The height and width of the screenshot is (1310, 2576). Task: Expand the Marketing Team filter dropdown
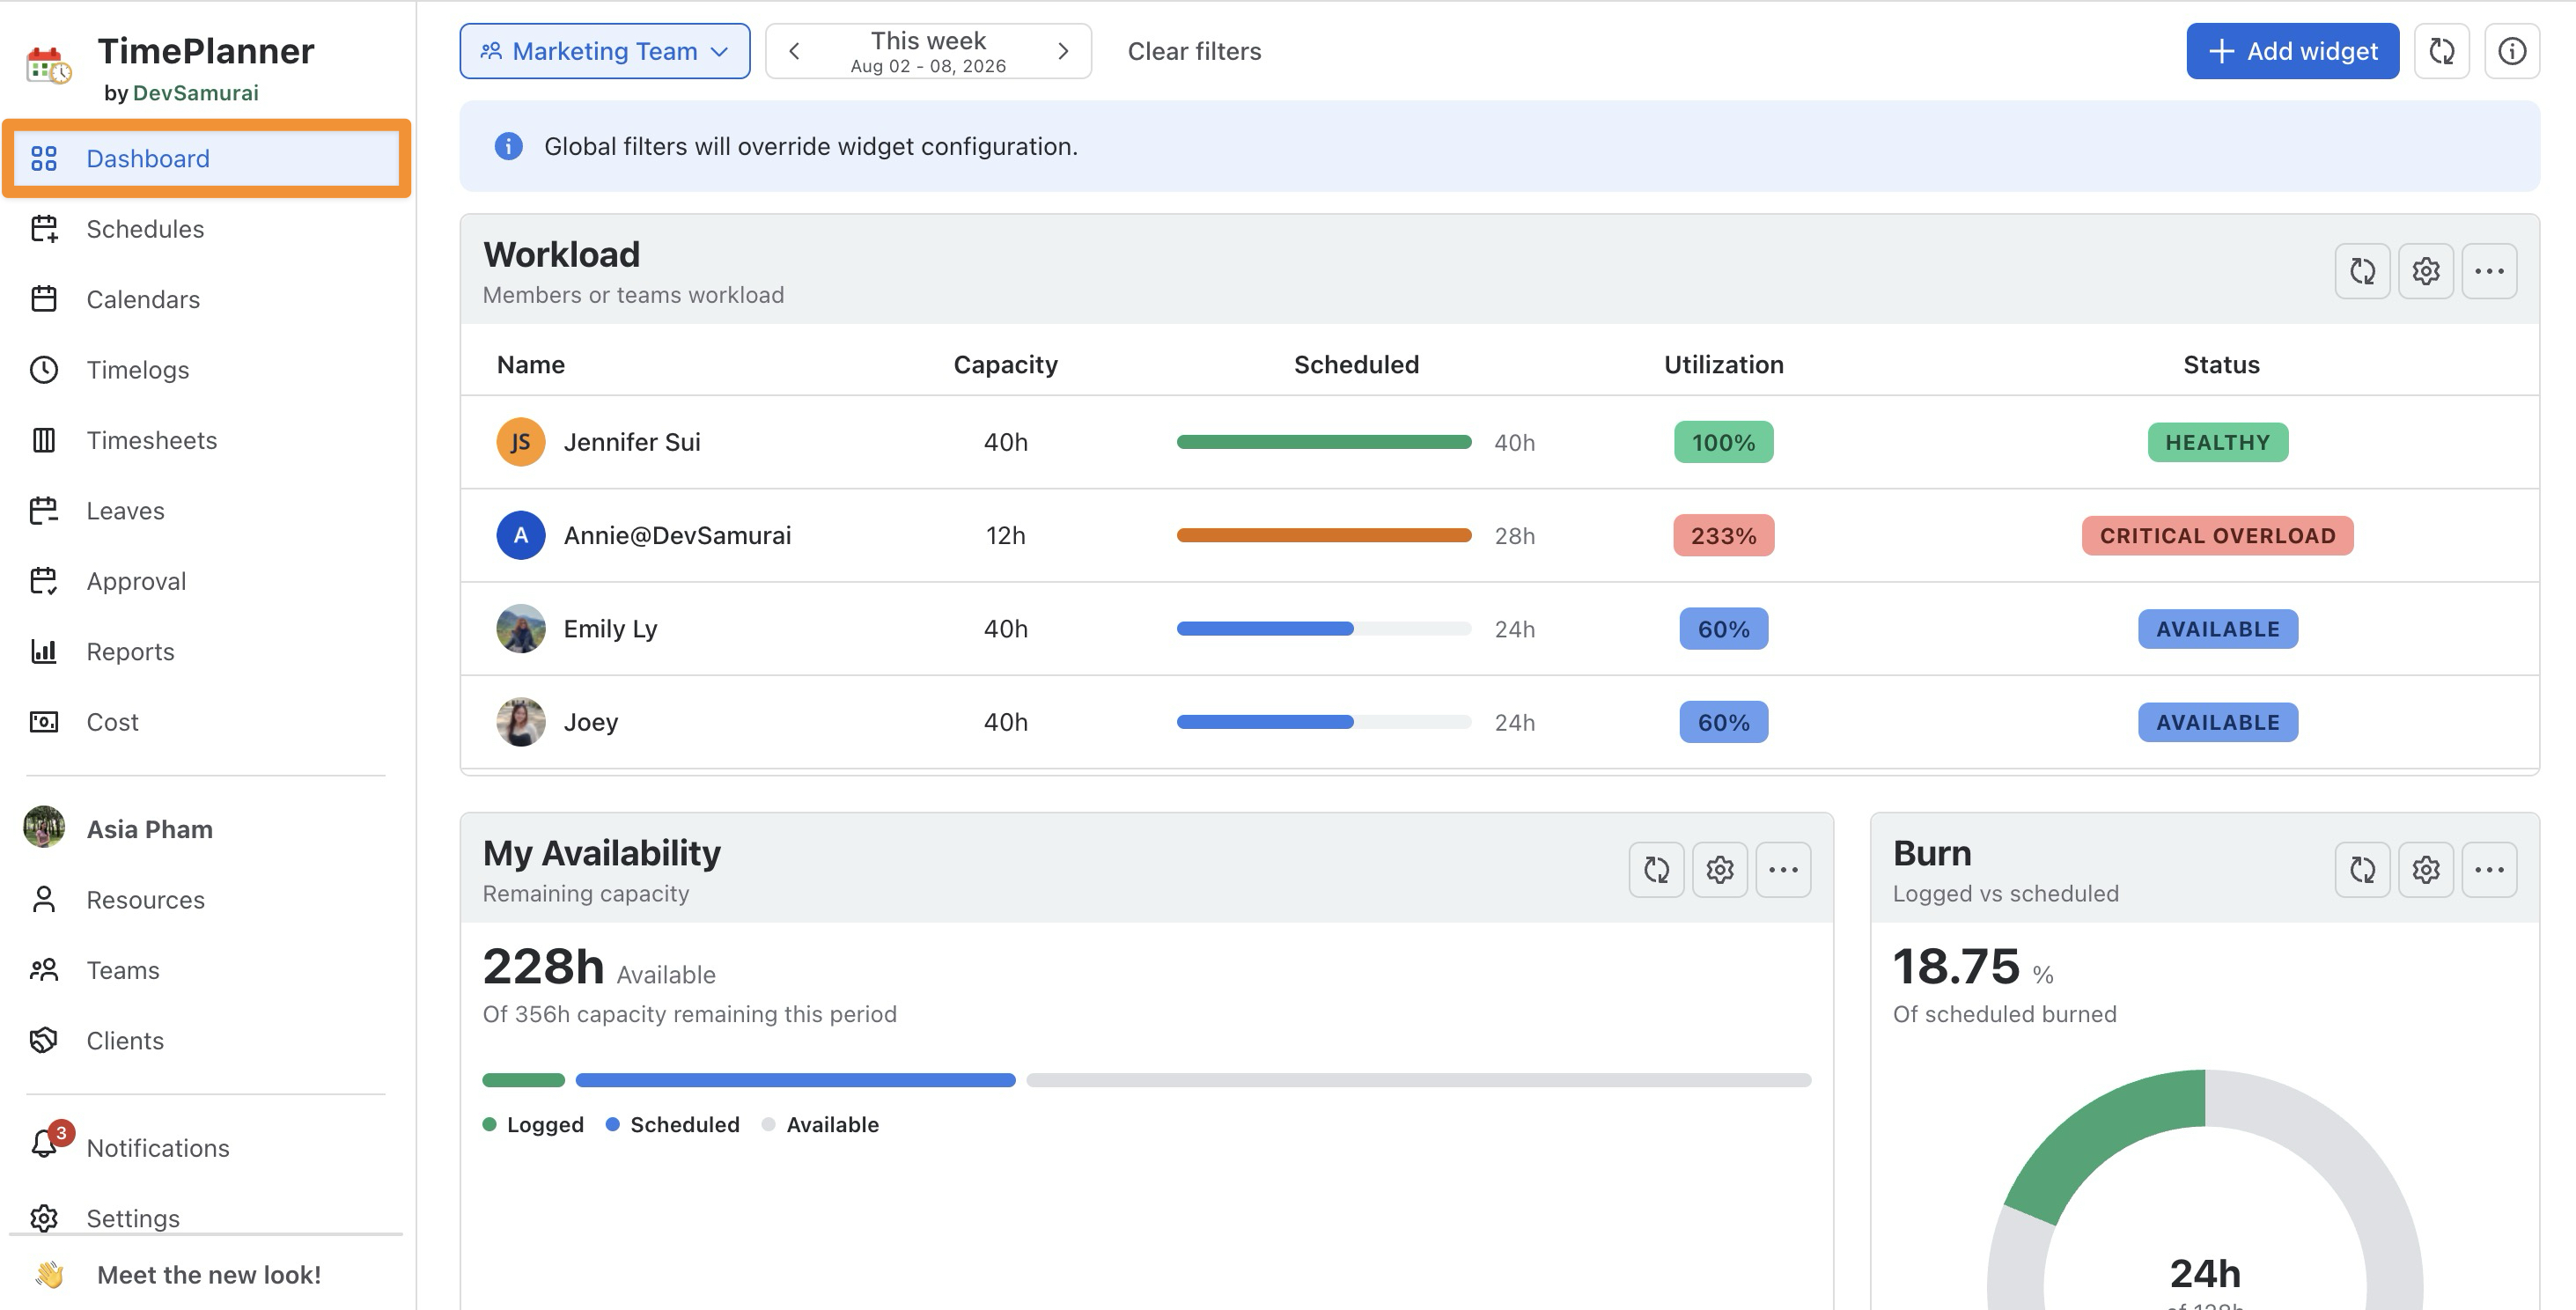coord(605,51)
